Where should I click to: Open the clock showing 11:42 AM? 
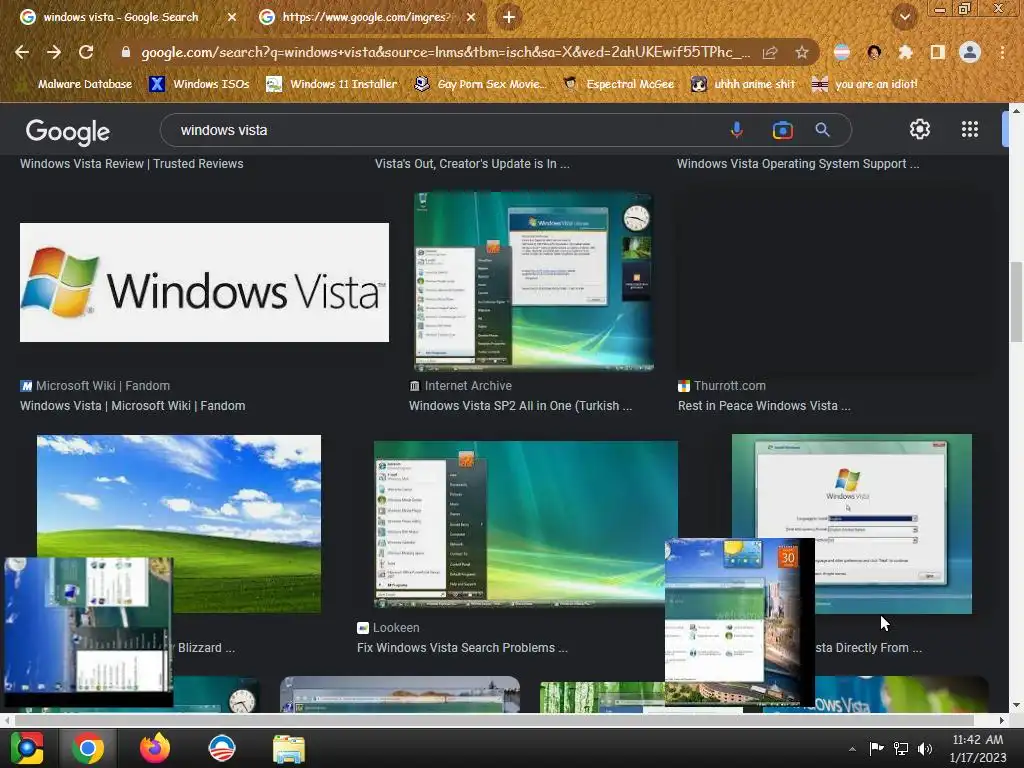point(978,748)
